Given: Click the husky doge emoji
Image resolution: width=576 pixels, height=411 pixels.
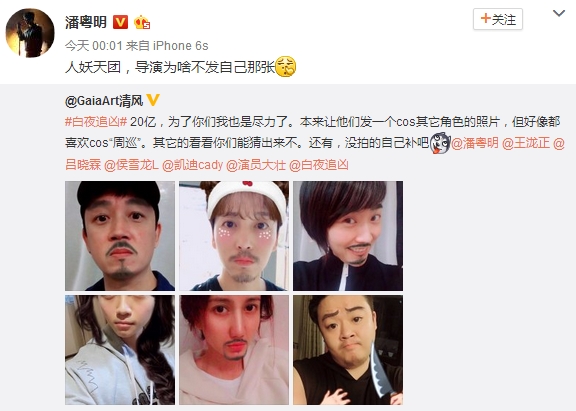Looking at the screenshot, I should pyautogui.click(x=440, y=143).
